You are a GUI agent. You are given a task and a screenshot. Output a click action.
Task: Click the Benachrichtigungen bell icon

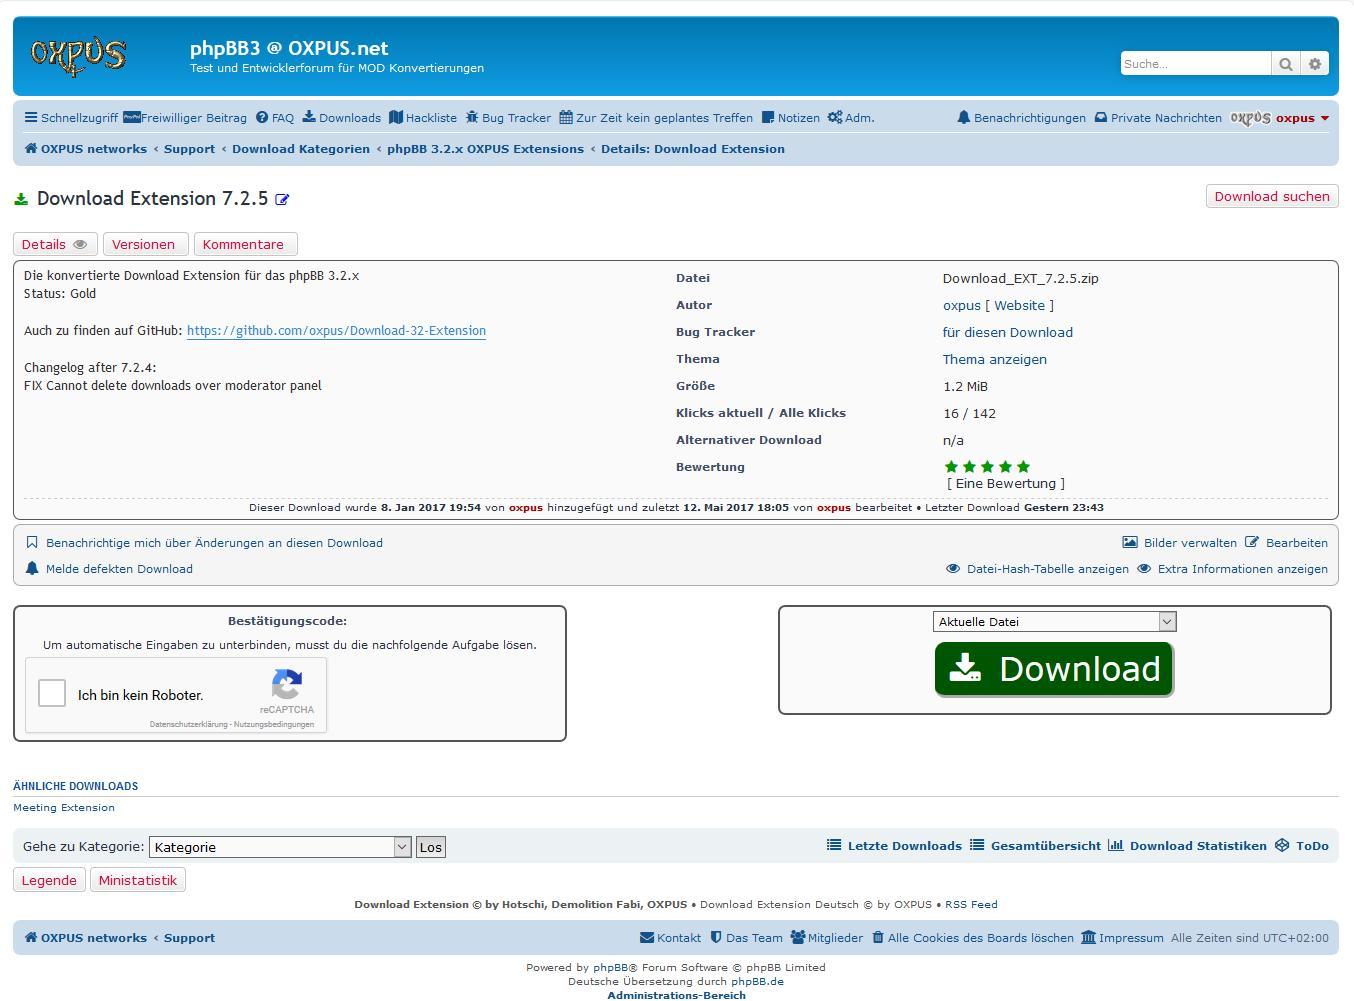pos(963,118)
